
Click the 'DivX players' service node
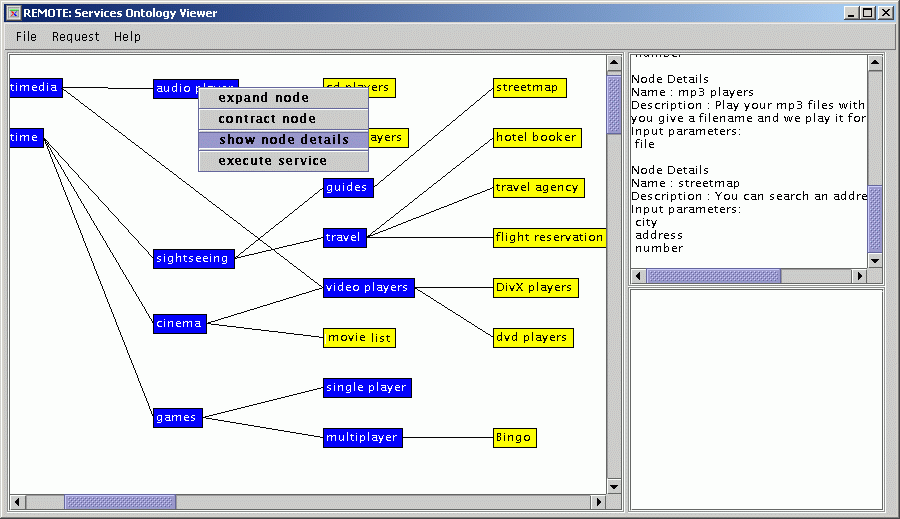pyautogui.click(x=535, y=288)
